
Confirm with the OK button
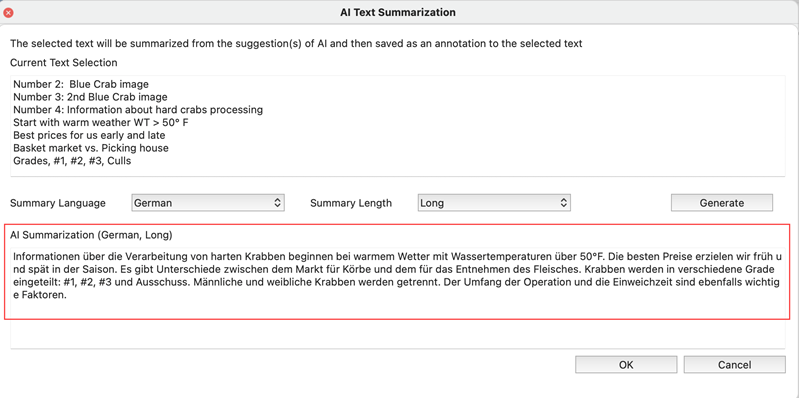(x=626, y=364)
